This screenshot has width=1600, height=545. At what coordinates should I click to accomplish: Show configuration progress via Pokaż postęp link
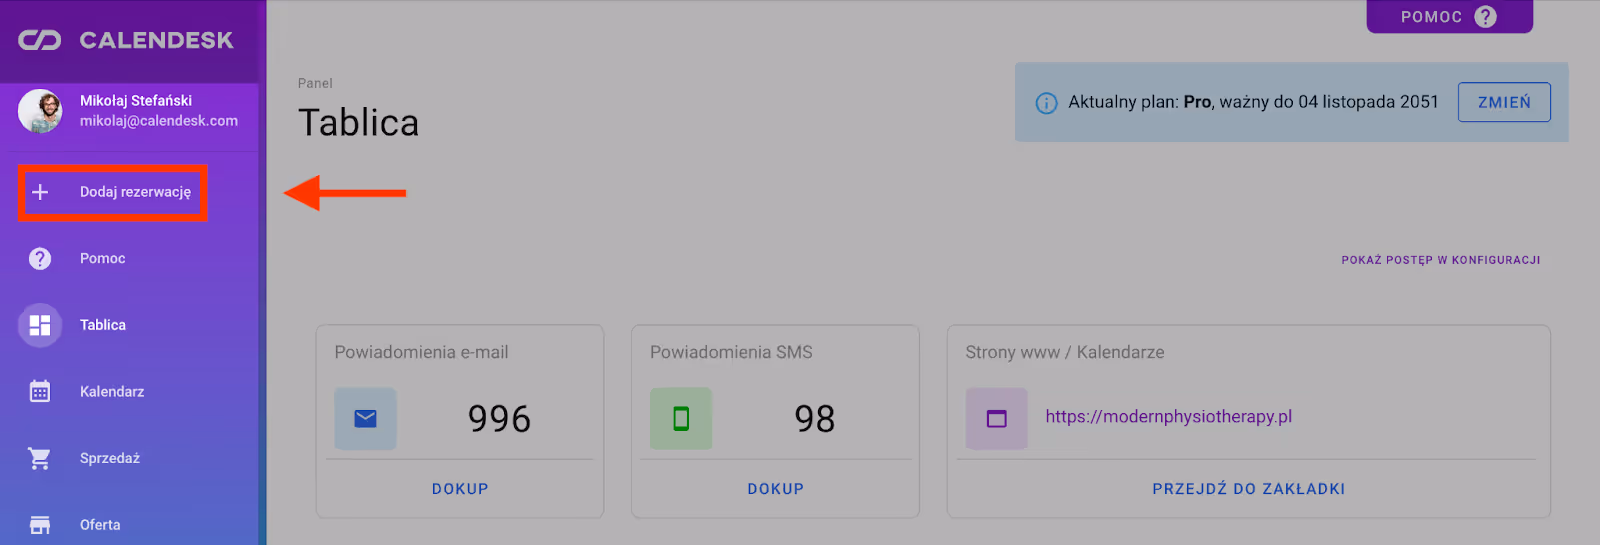click(1440, 260)
